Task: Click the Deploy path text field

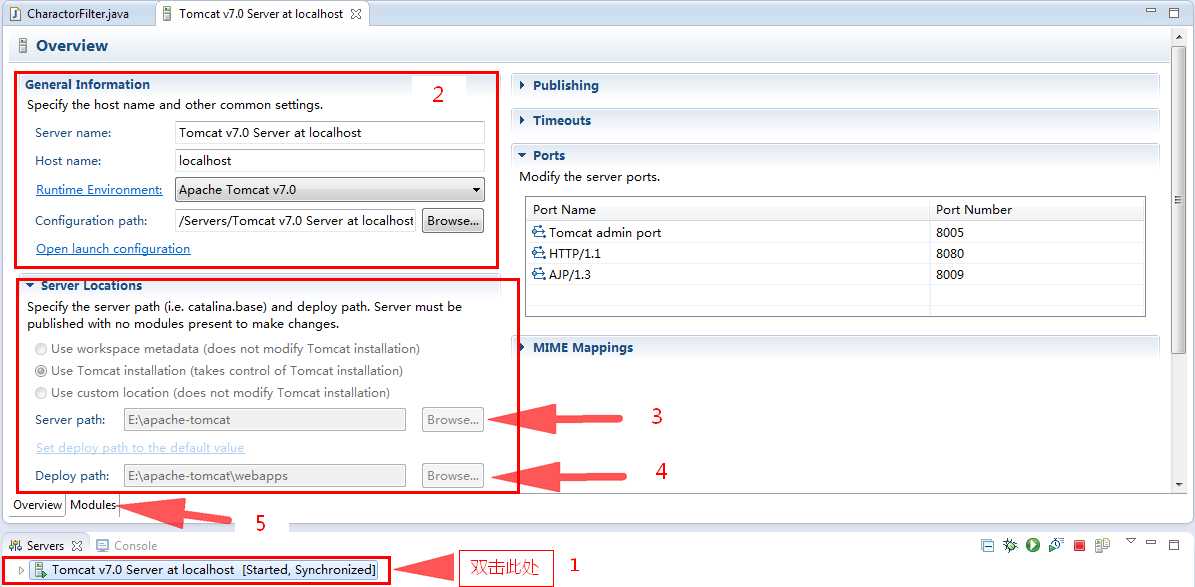Action: coord(264,476)
